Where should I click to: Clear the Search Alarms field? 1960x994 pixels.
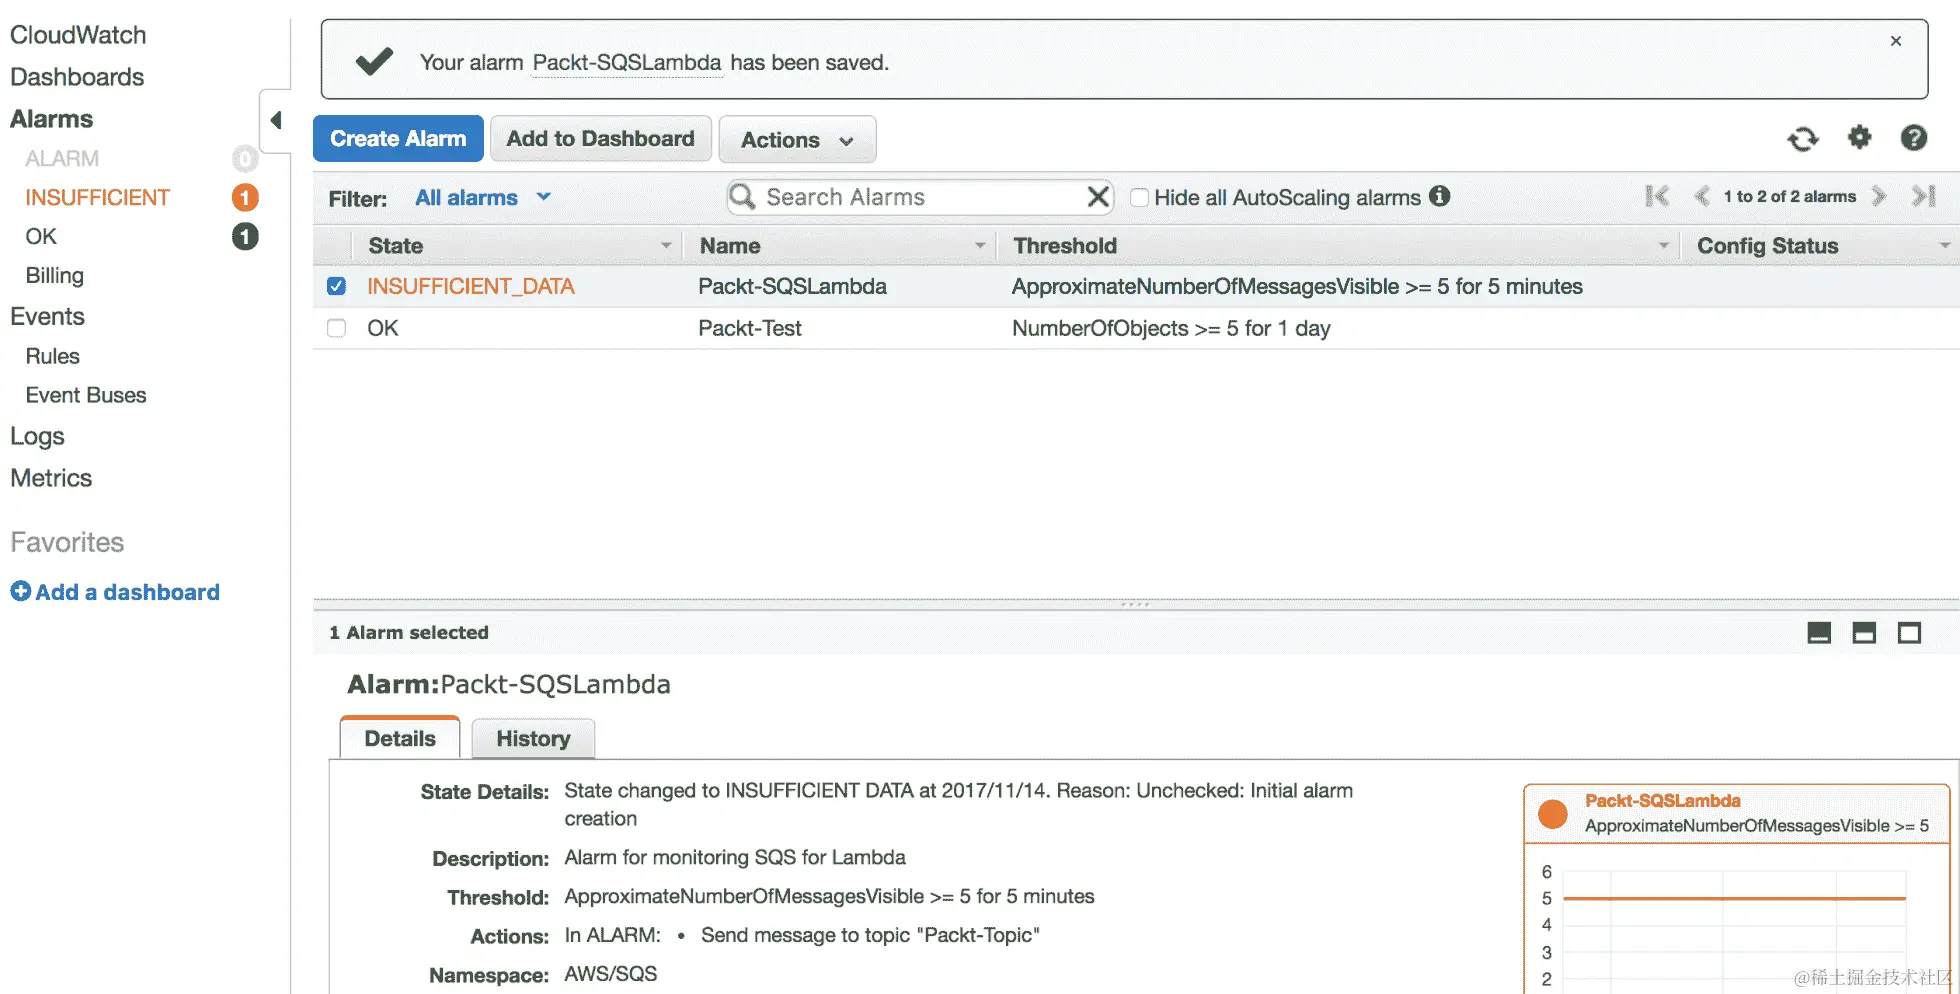click(1098, 197)
